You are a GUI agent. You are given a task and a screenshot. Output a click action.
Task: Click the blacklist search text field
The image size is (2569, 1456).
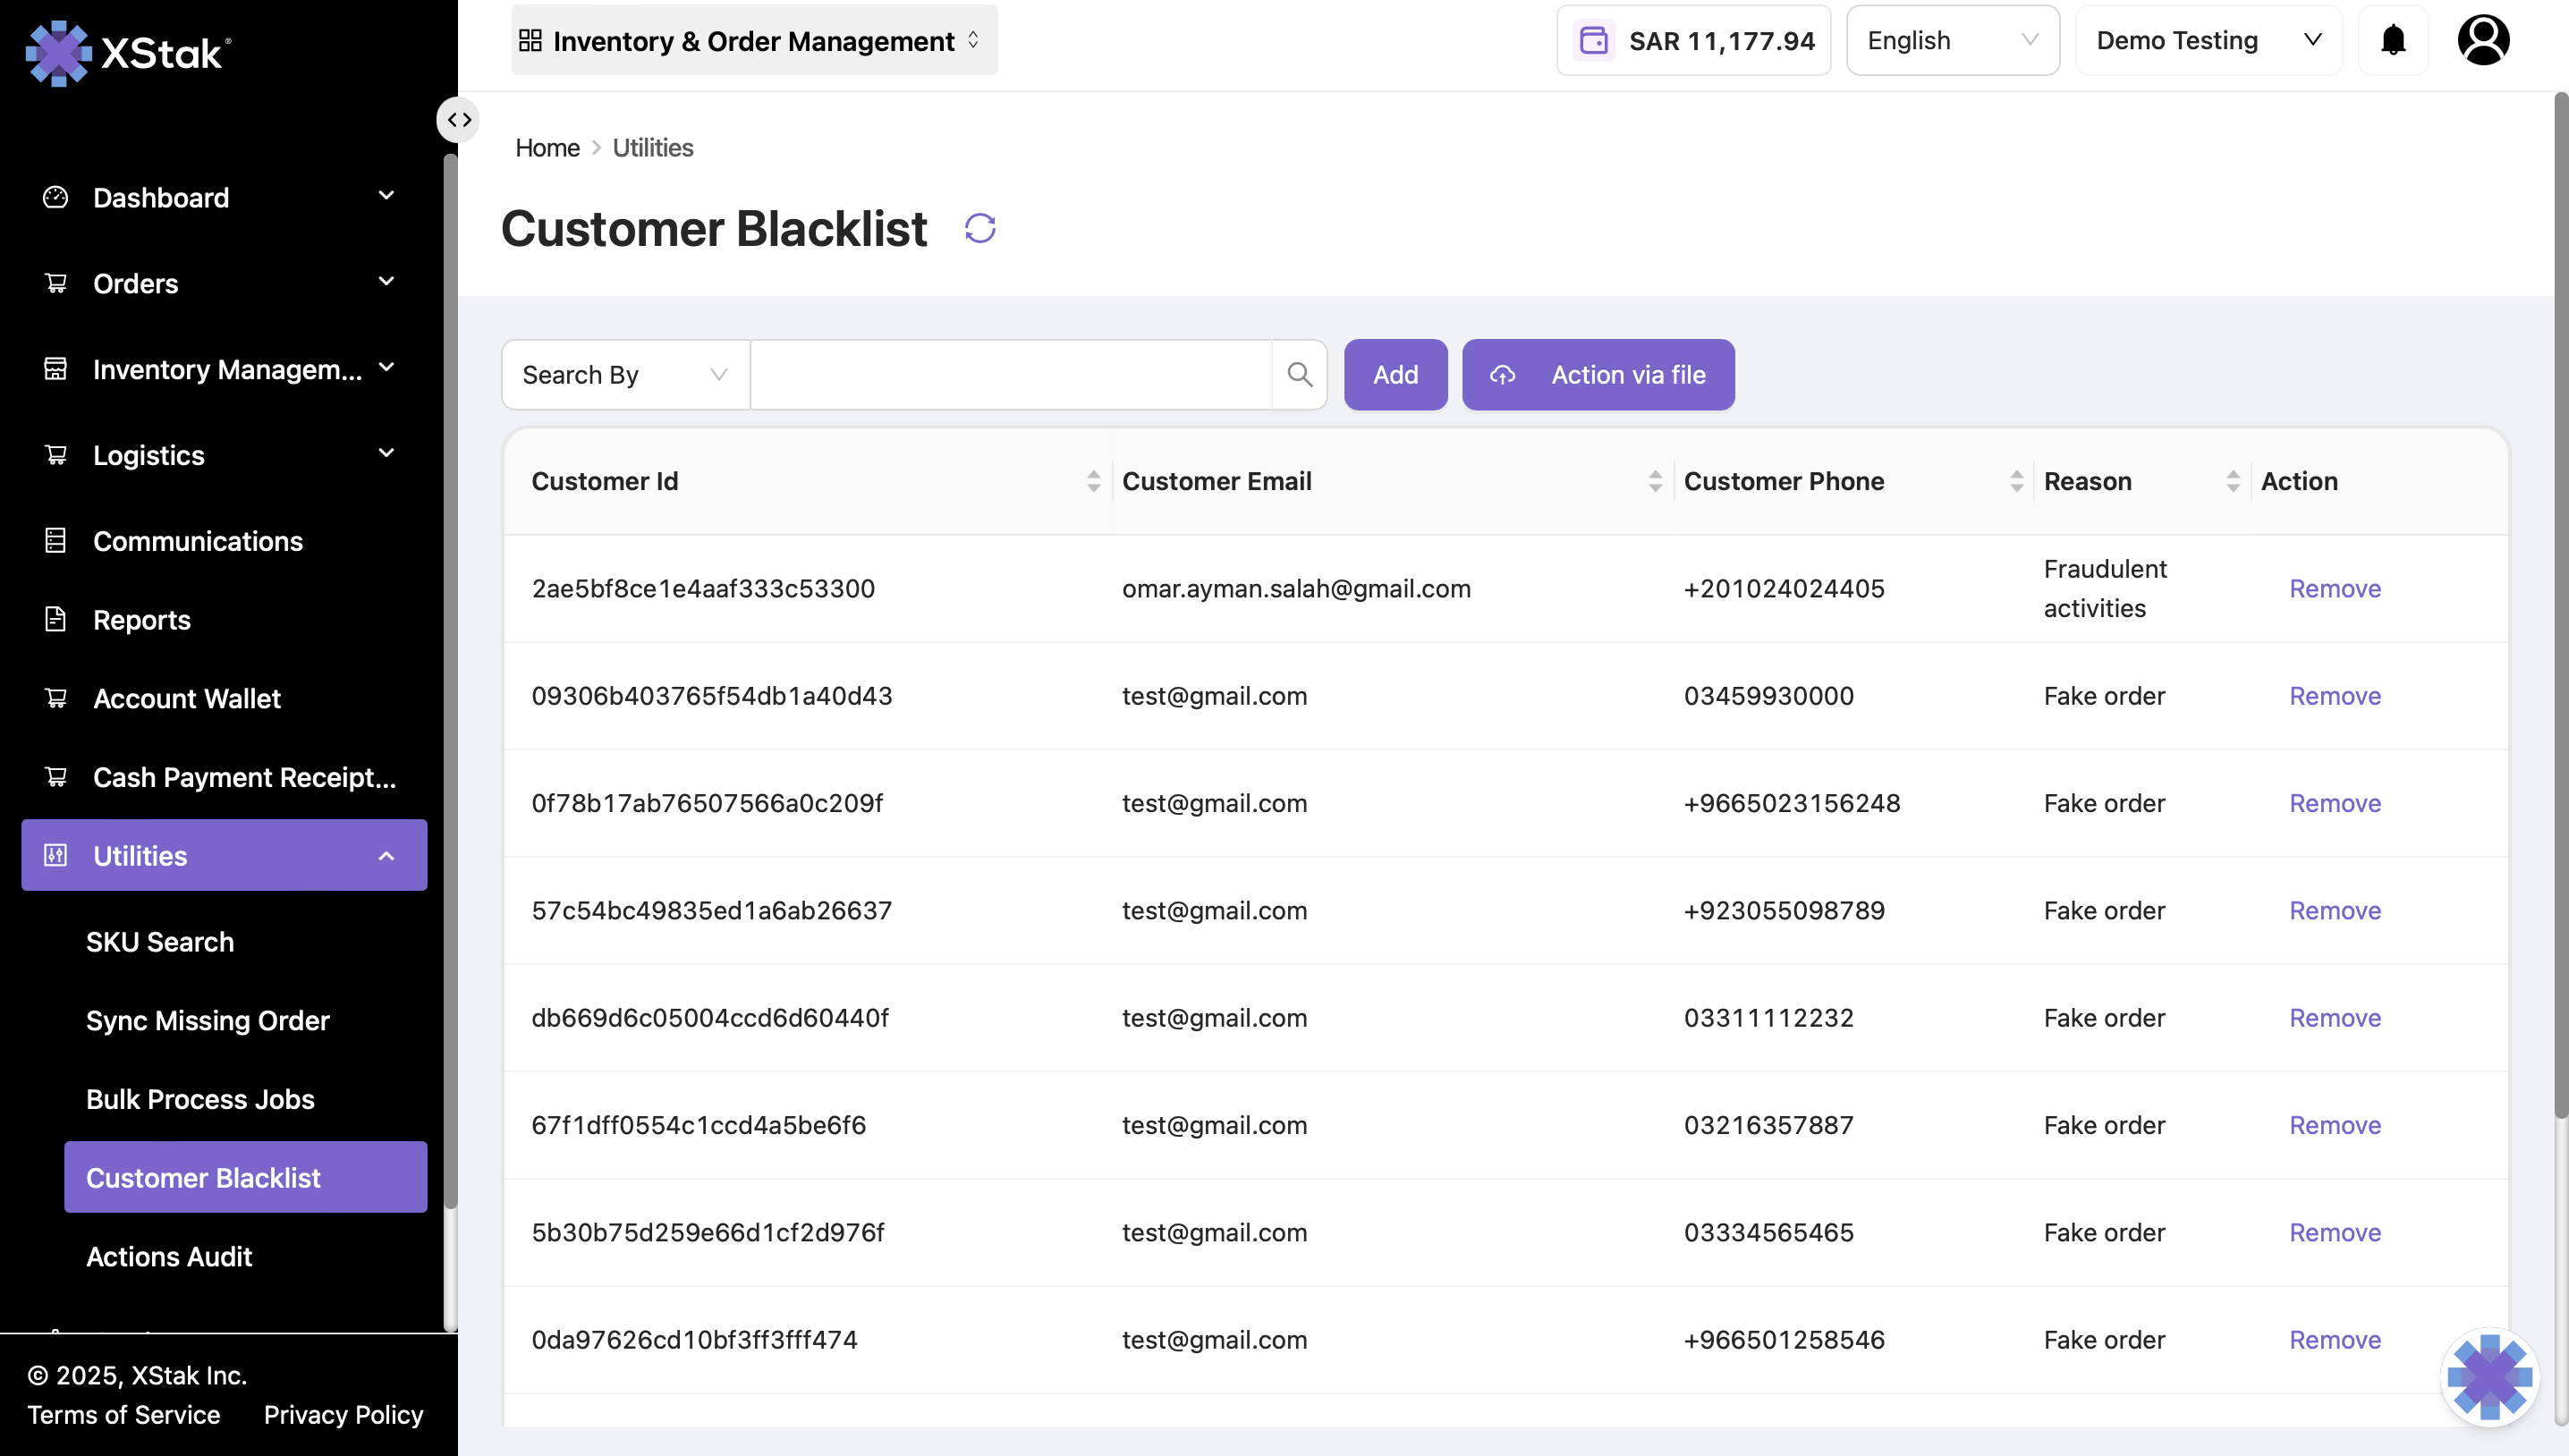(x=1010, y=374)
